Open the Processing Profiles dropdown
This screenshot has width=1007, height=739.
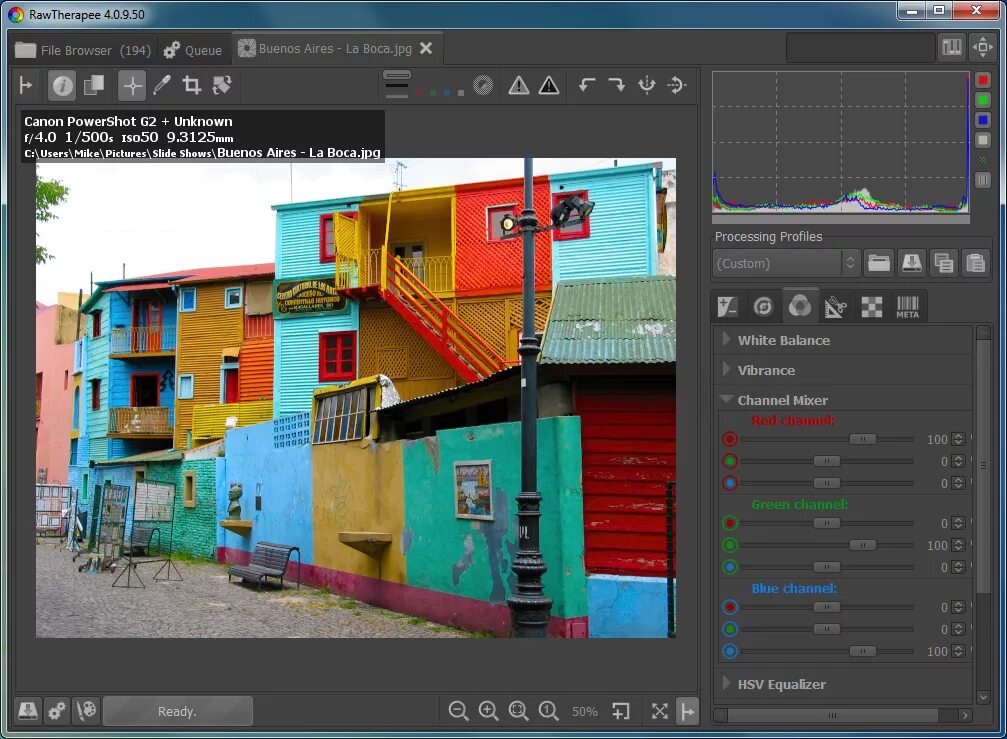pos(786,263)
